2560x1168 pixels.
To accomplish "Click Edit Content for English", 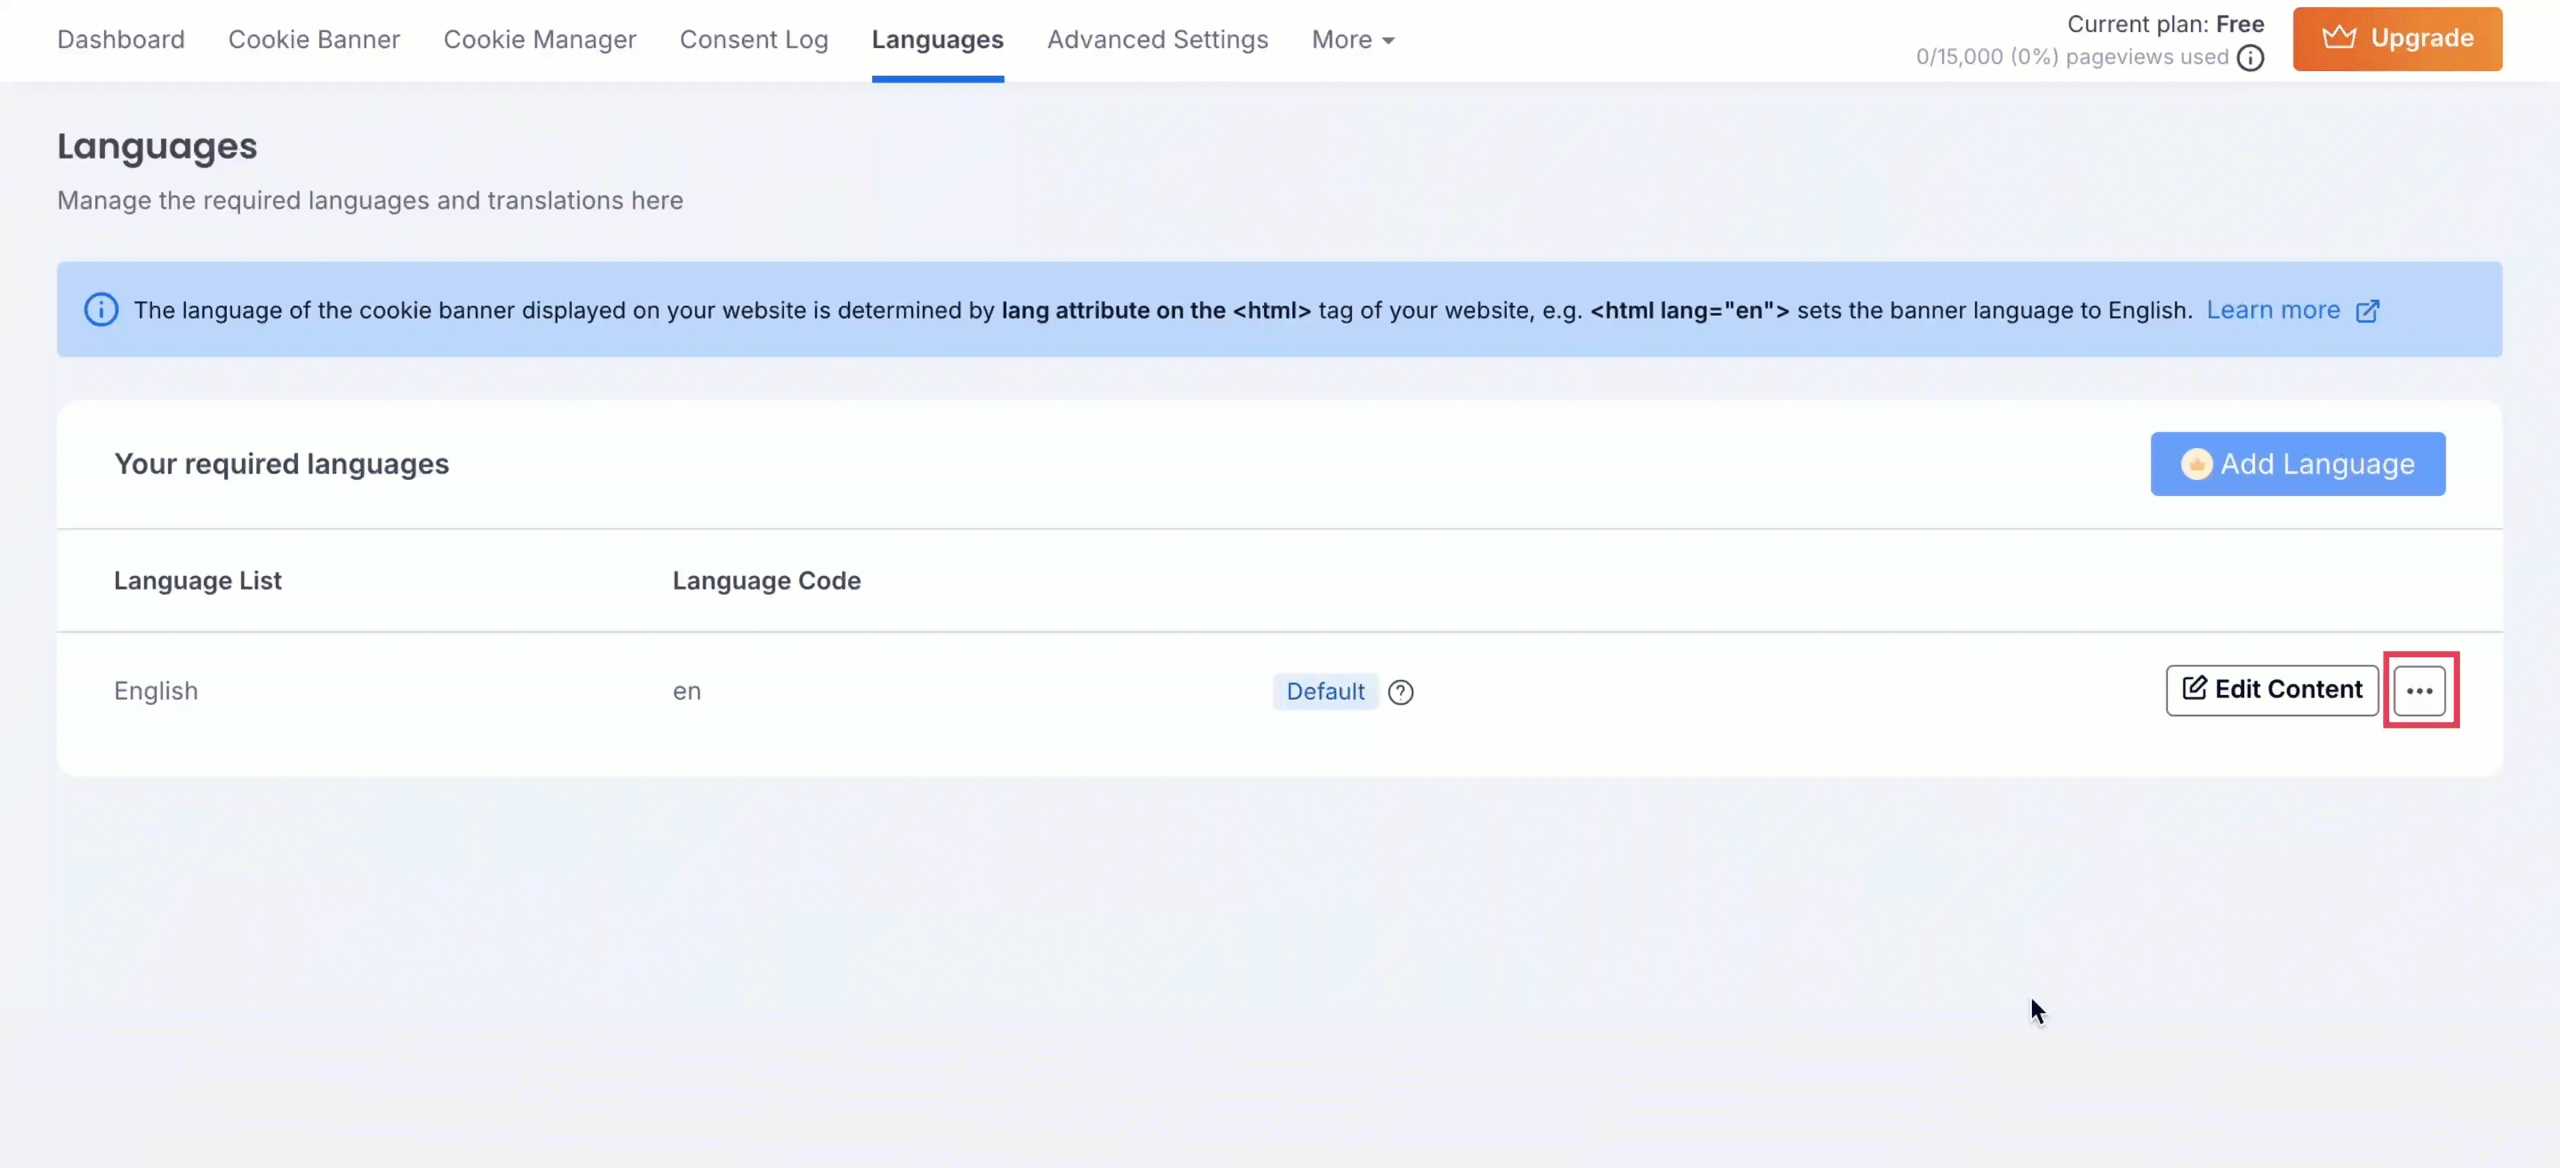I will coord(2272,690).
